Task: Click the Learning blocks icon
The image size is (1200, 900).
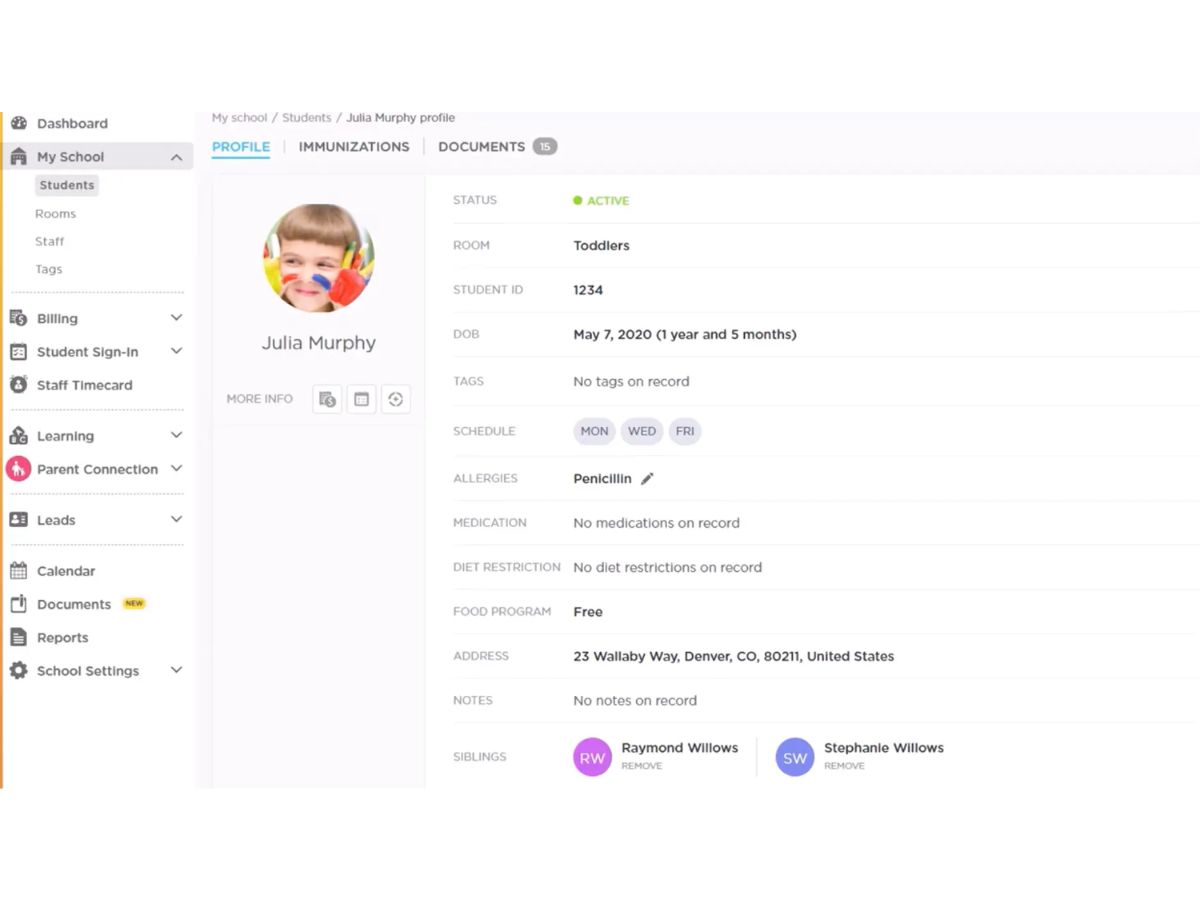Action: pyautogui.click(x=18, y=436)
